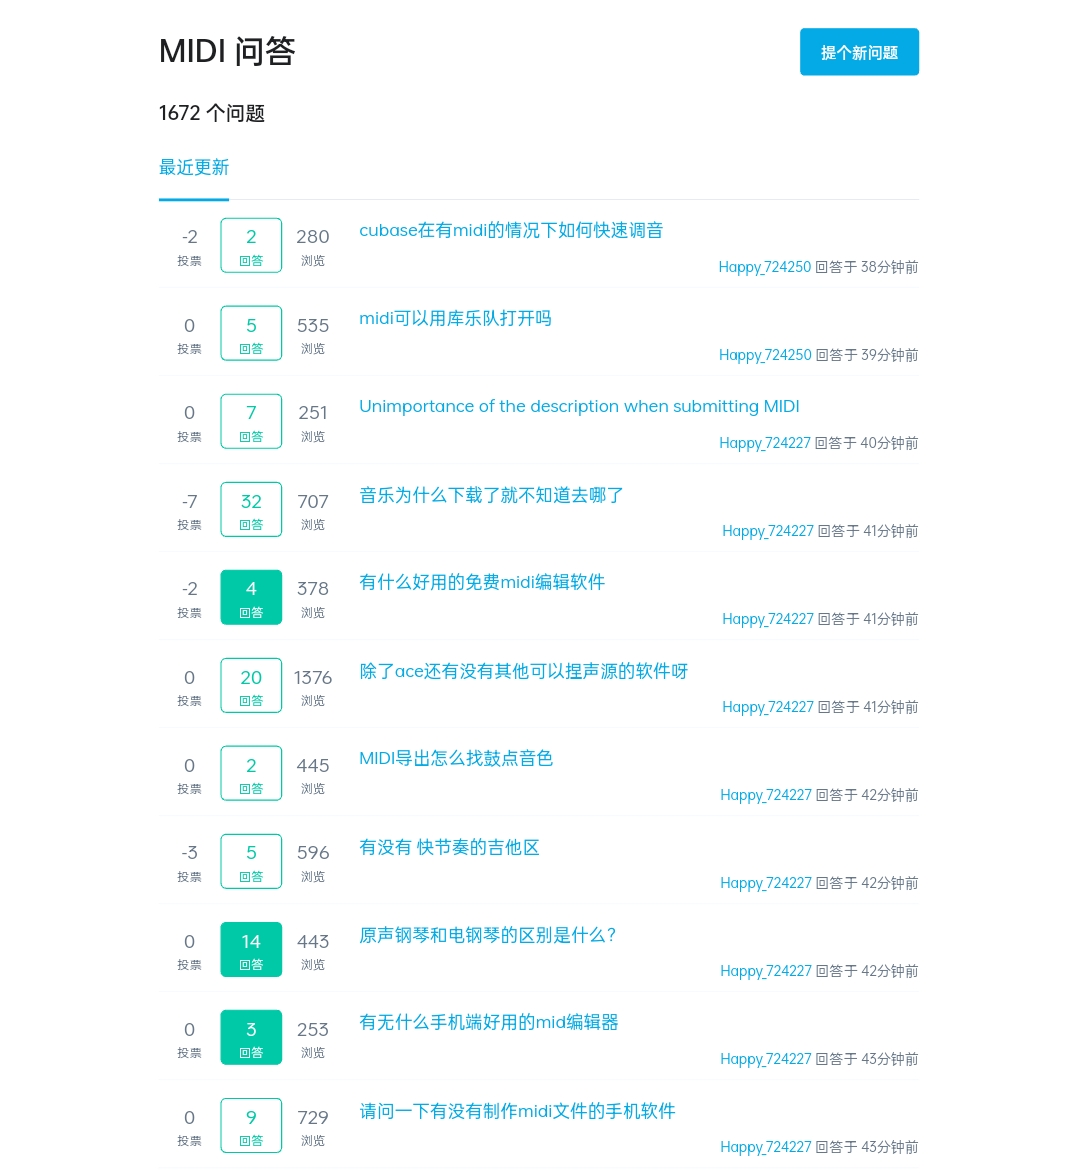
Task: Open Happy_724227 profile answered 40分钟前
Action: click(x=764, y=443)
